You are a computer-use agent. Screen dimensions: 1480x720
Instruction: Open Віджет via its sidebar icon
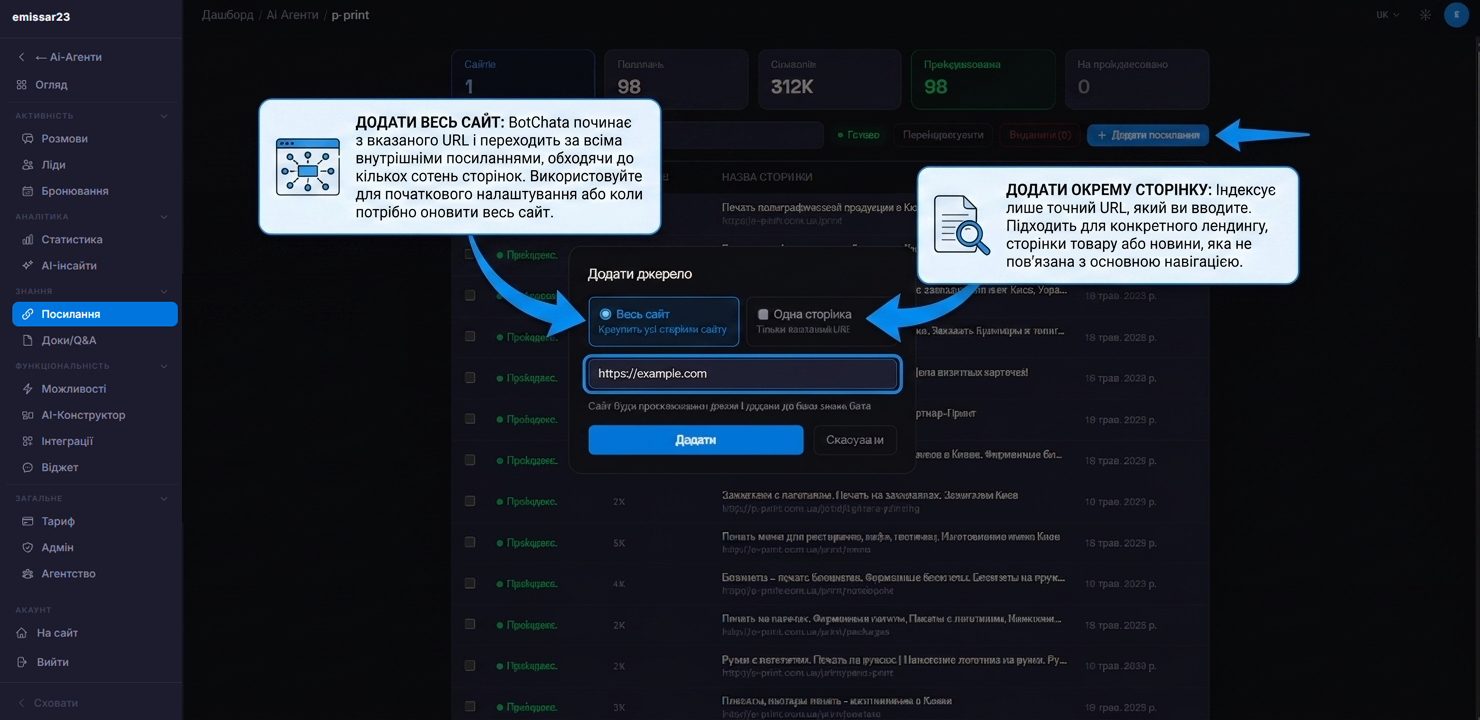[x=28, y=467]
